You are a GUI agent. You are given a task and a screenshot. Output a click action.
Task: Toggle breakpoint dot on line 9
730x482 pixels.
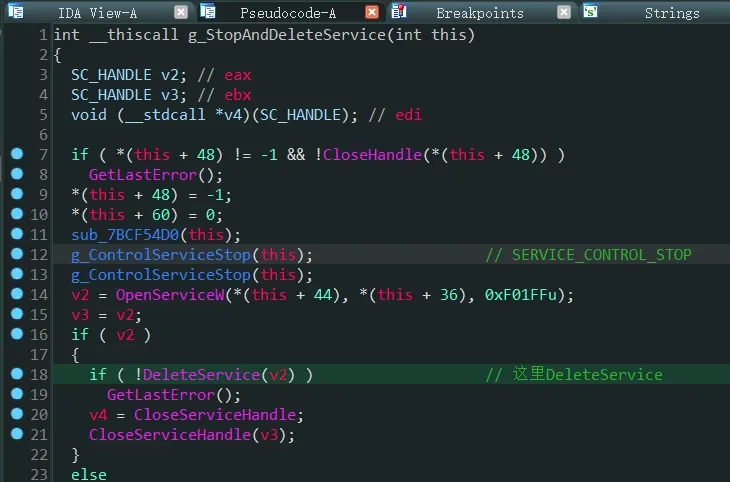coord(17,194)
